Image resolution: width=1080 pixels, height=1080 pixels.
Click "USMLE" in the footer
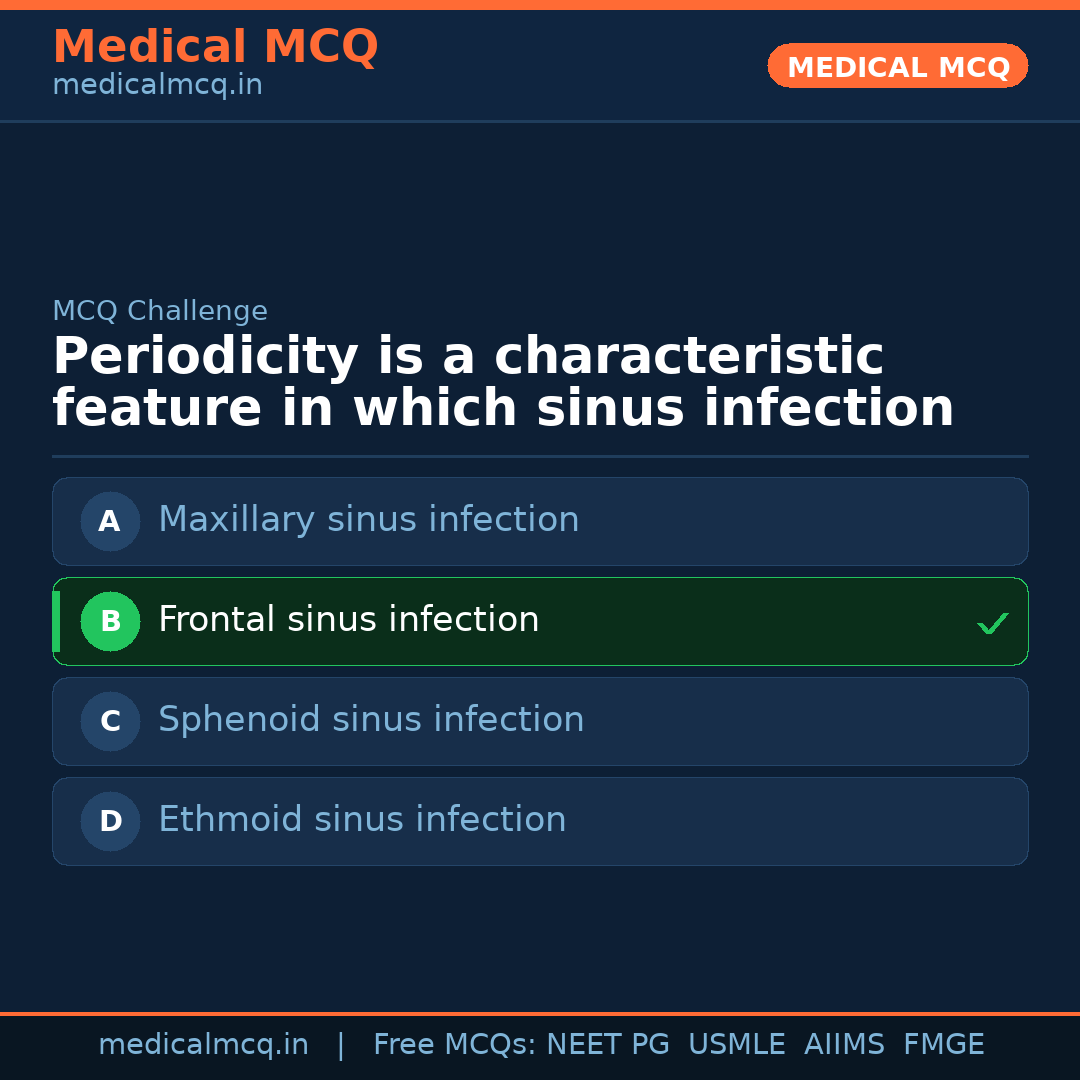(x=736, y=1045)
